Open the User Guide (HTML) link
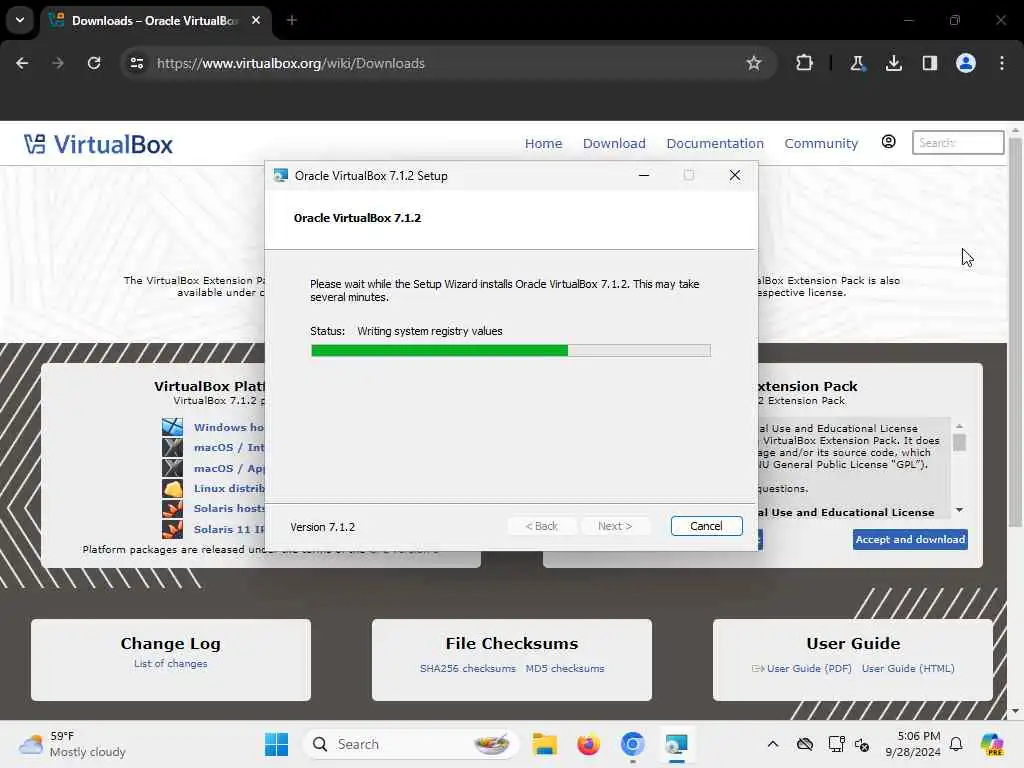This screenshot has width=1024, height=768. tap(908, 668)
